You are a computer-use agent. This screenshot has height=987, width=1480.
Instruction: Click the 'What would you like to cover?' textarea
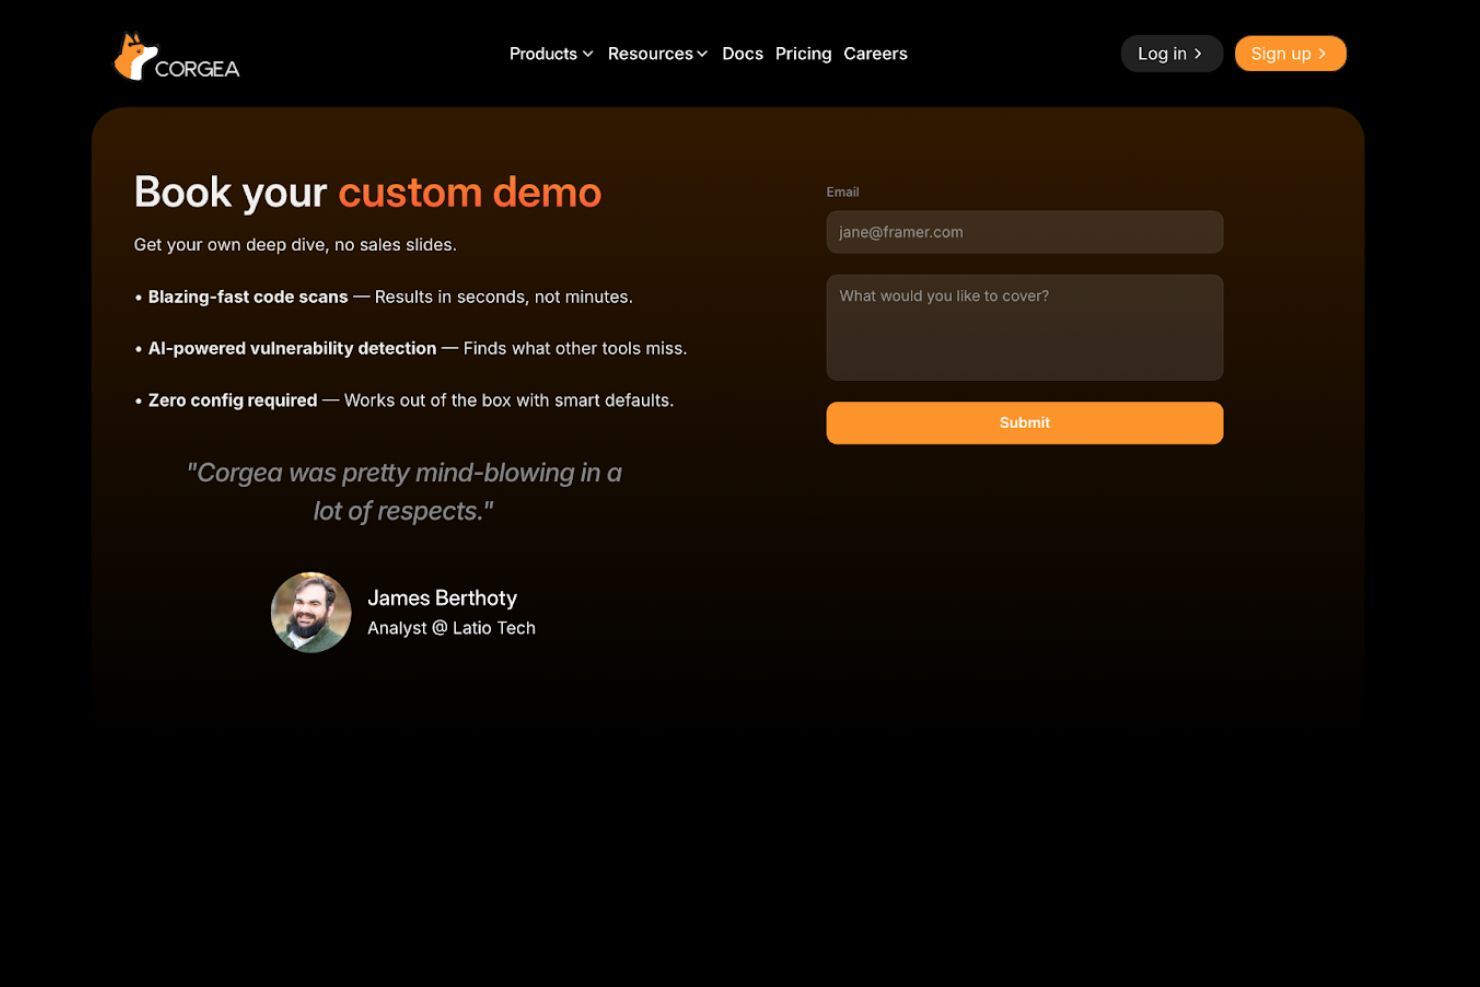coord(1024,327)
